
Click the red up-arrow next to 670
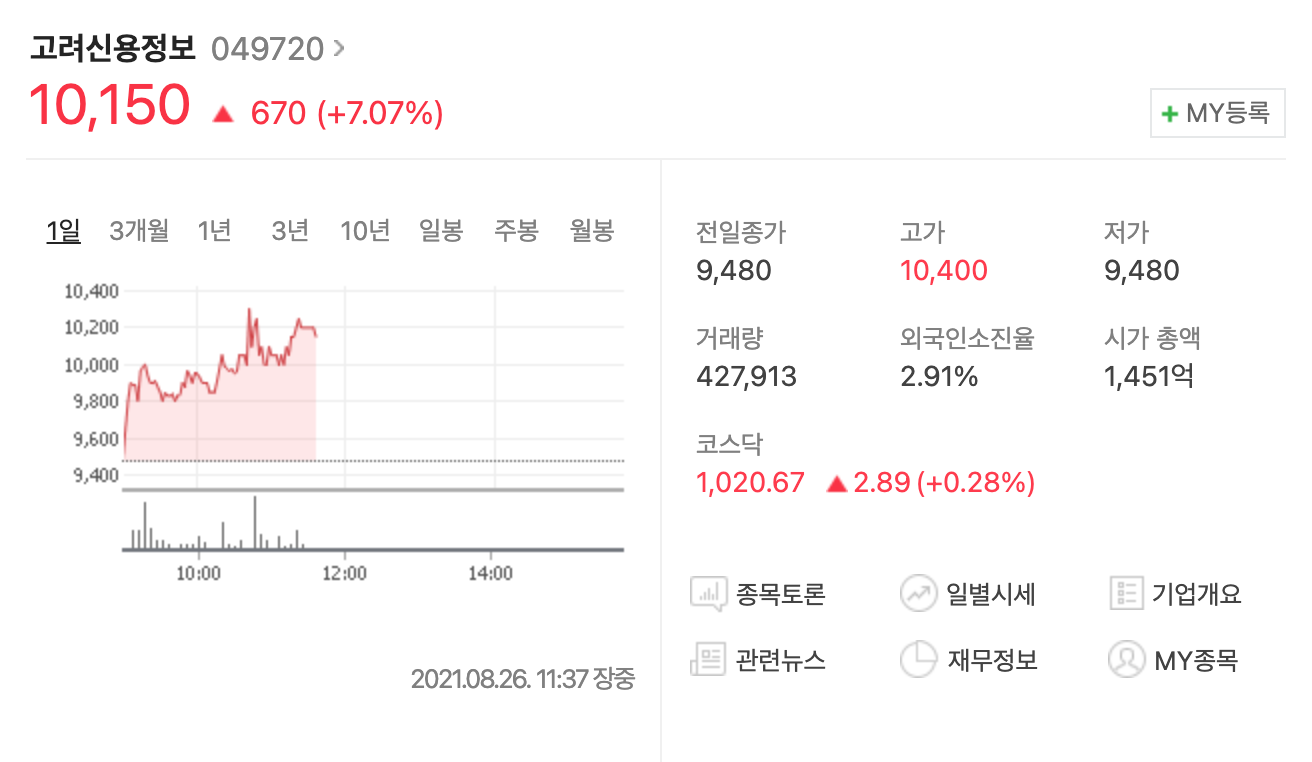coord(223,115)
